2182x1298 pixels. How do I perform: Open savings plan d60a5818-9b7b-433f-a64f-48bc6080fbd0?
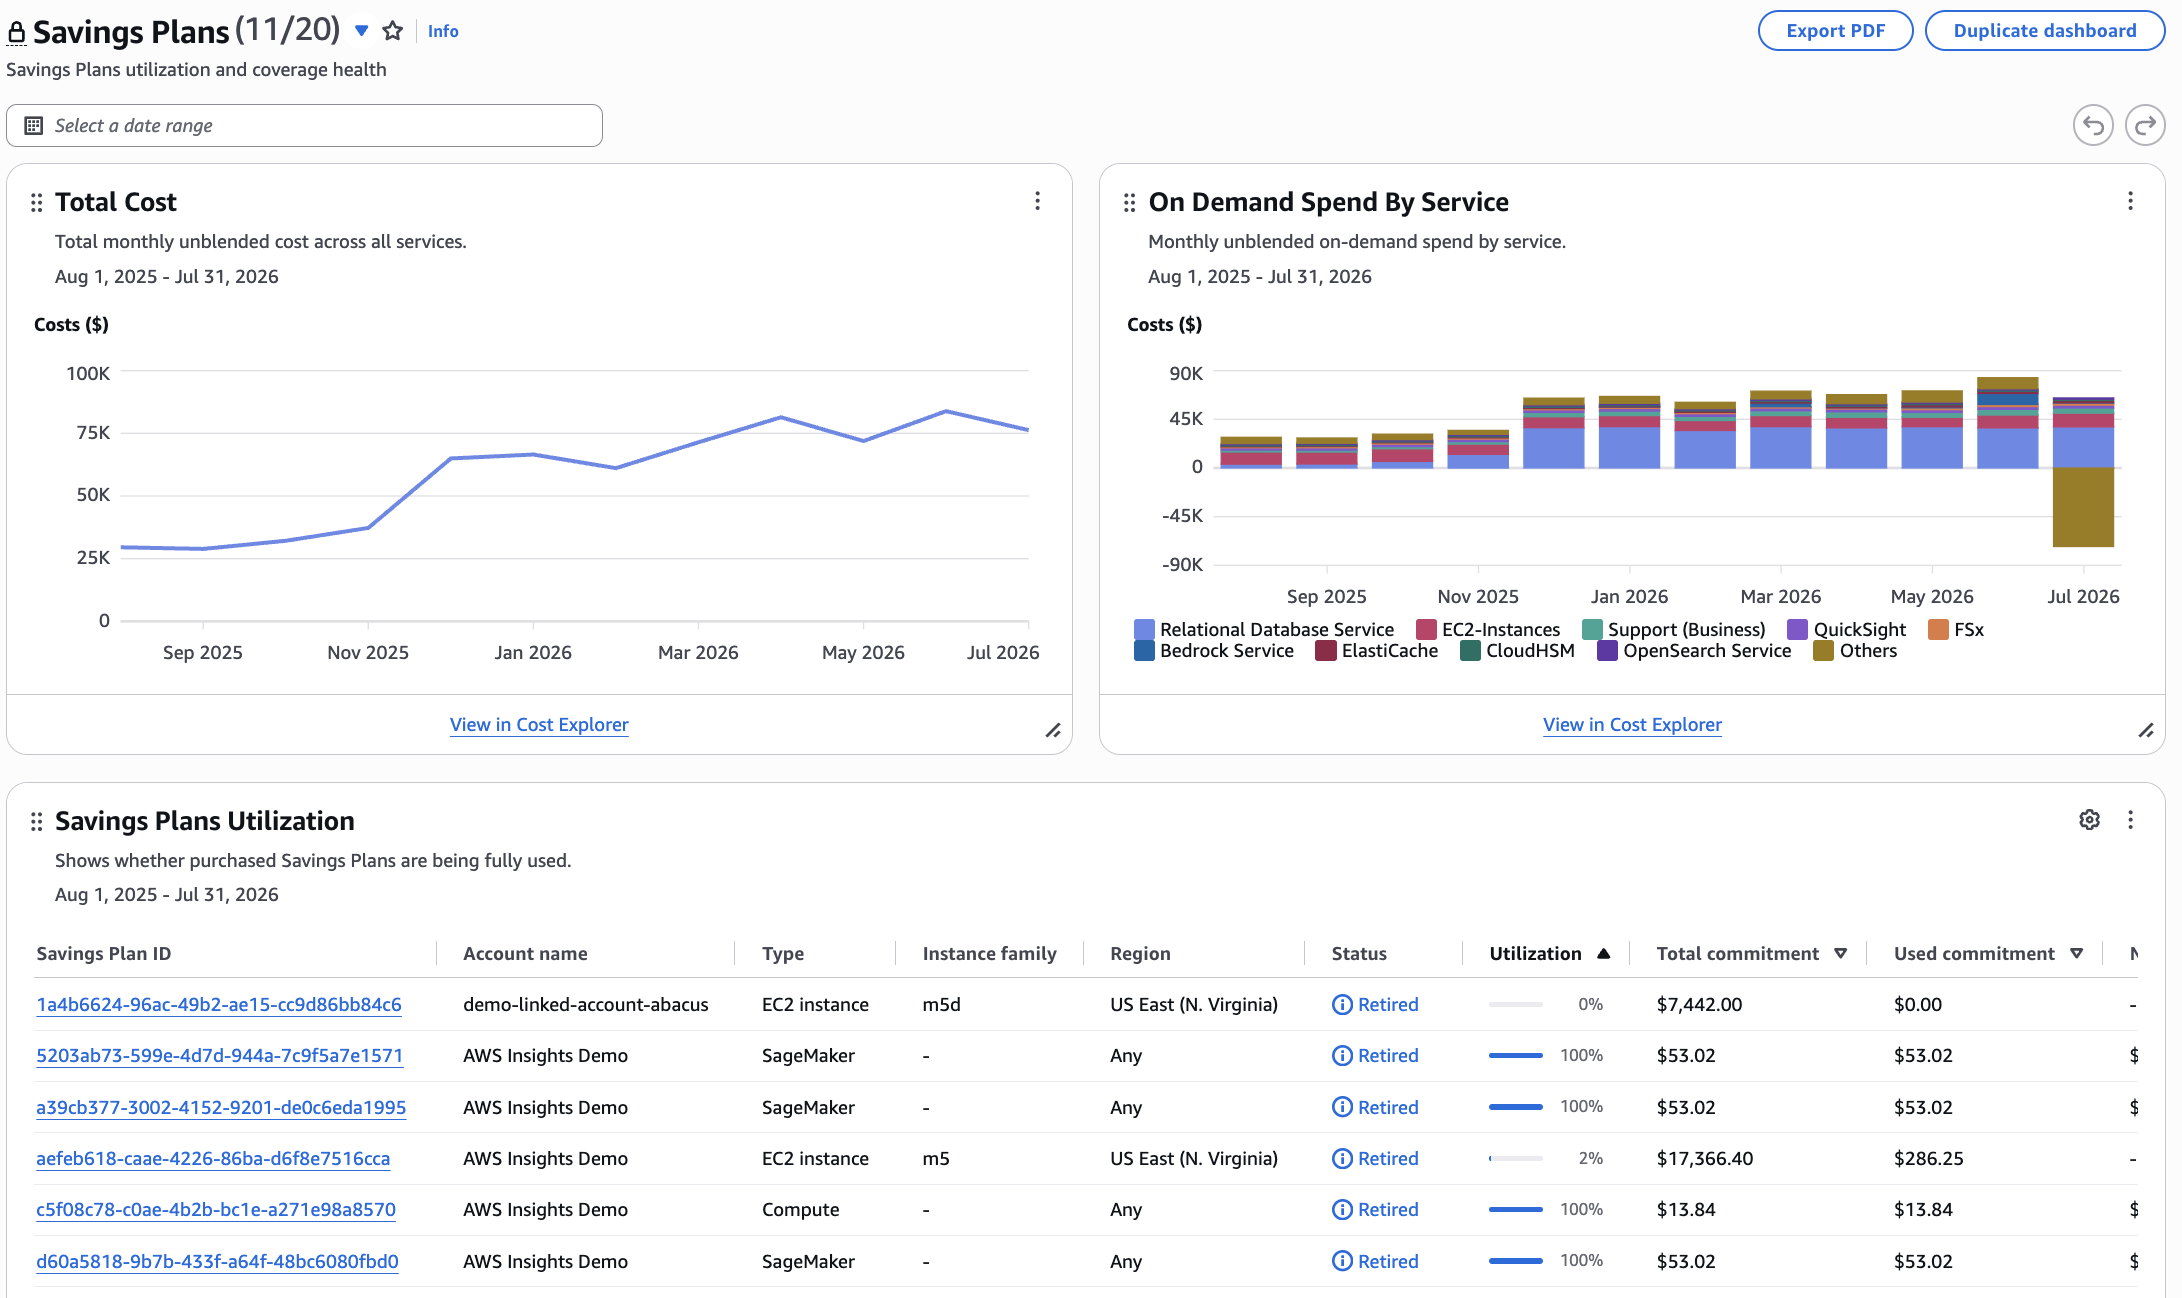[x=217, y=1261]
